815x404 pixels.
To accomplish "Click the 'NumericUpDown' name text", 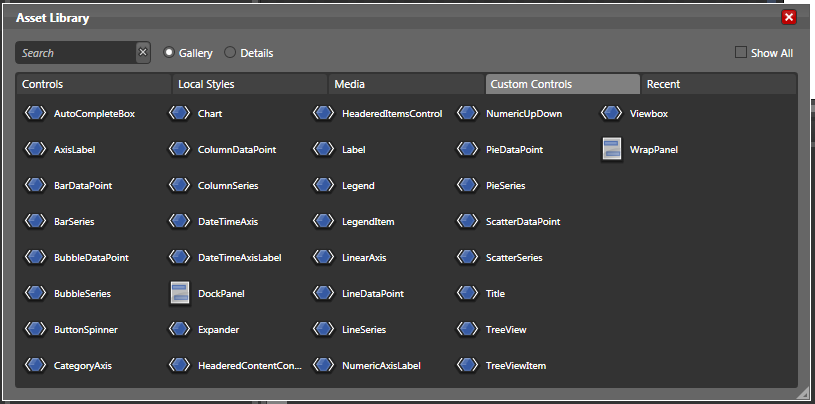I will coord(524,113).
